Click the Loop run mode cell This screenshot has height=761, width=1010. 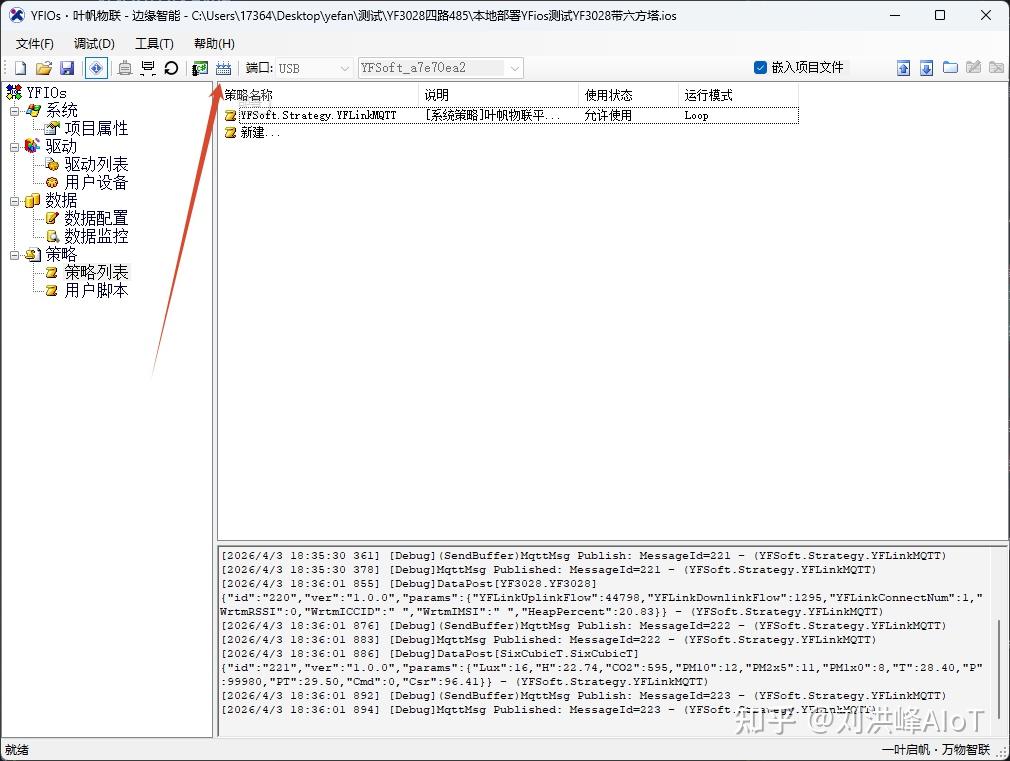(x=696, y=115)
